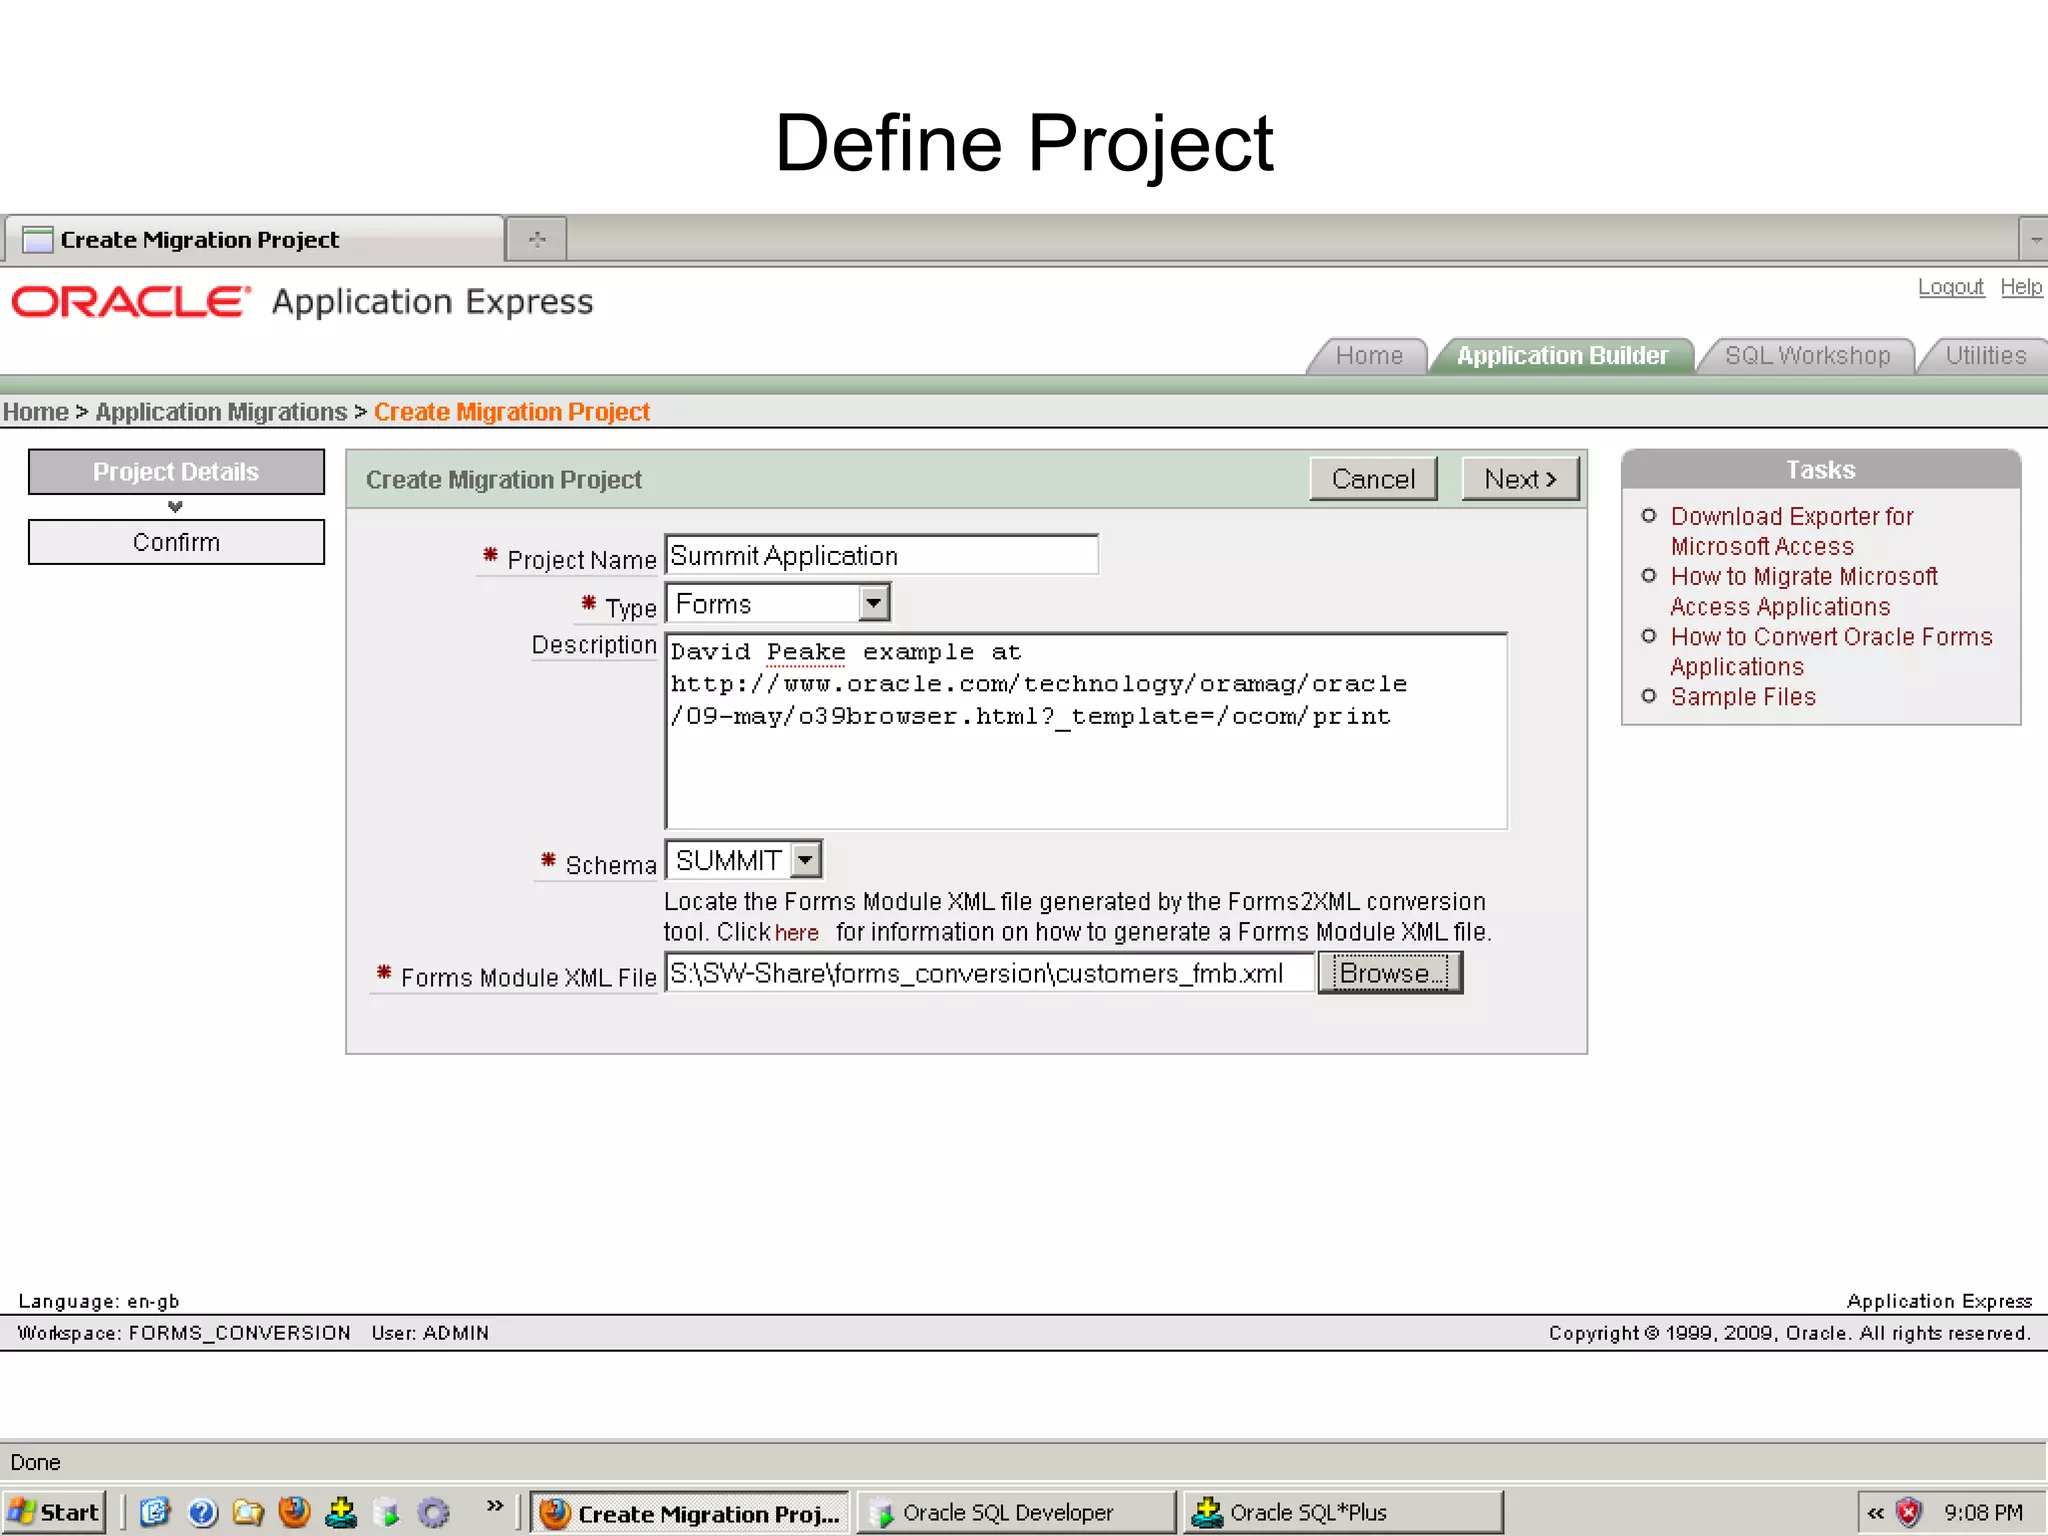This screenshot has width=2048, height=1536.
Task: Select the Create Migration Project browser tab
Action: coord(255,239)
